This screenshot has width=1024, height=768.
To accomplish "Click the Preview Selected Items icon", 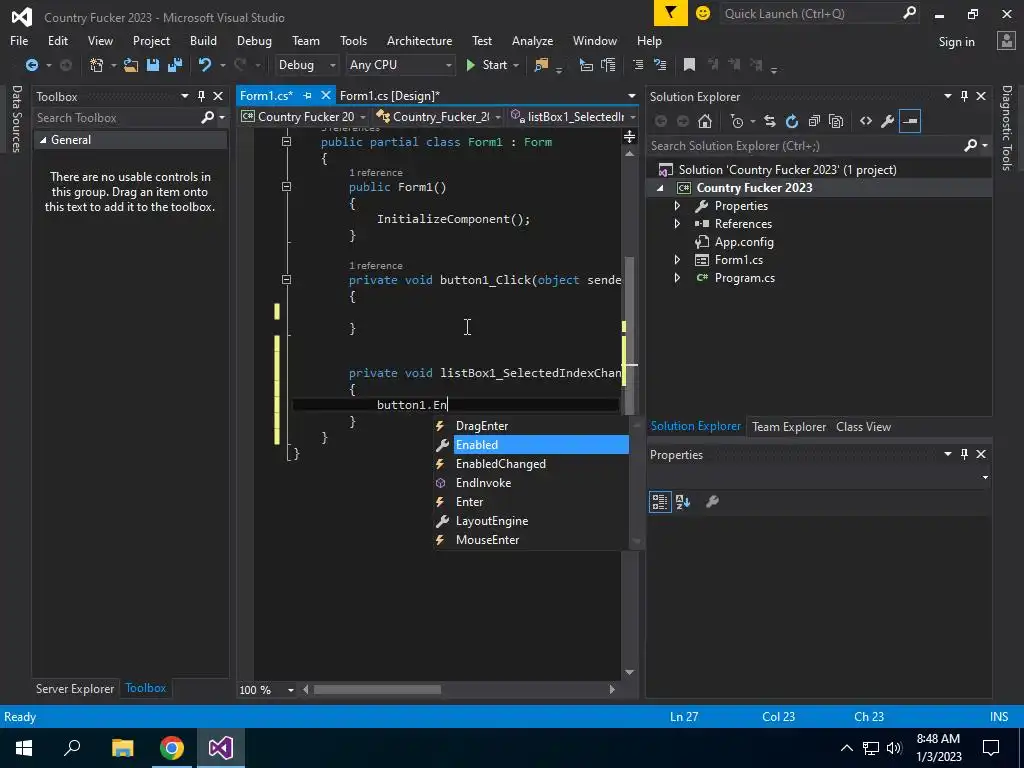I will (910, 121).
